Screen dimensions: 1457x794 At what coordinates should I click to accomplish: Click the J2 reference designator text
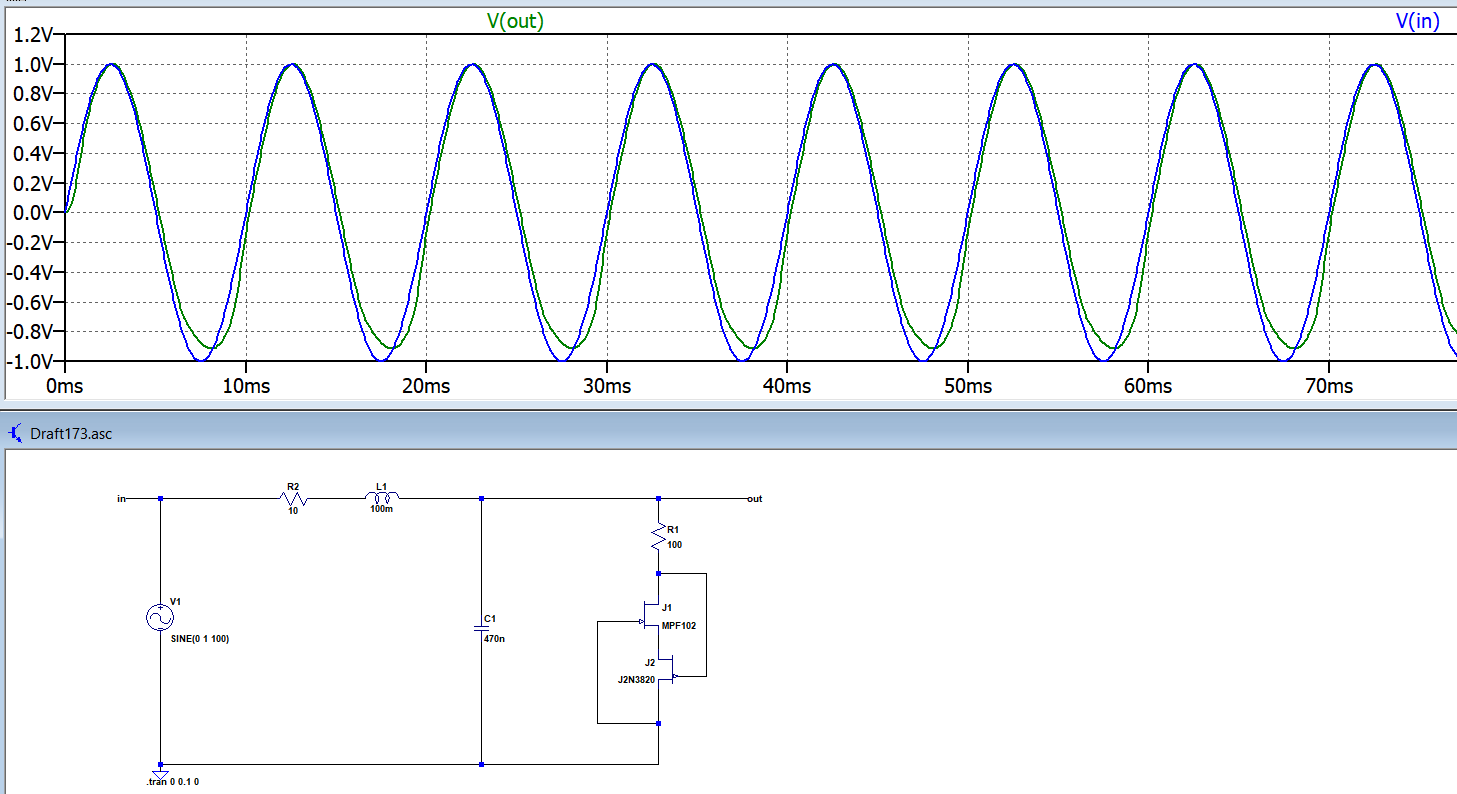(650, 662)
